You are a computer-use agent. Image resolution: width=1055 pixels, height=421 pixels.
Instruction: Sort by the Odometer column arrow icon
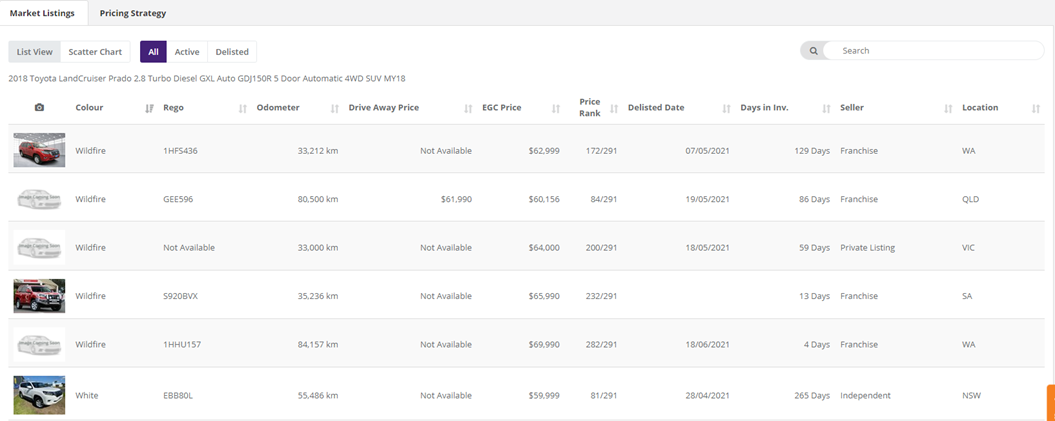pos(334,108)
